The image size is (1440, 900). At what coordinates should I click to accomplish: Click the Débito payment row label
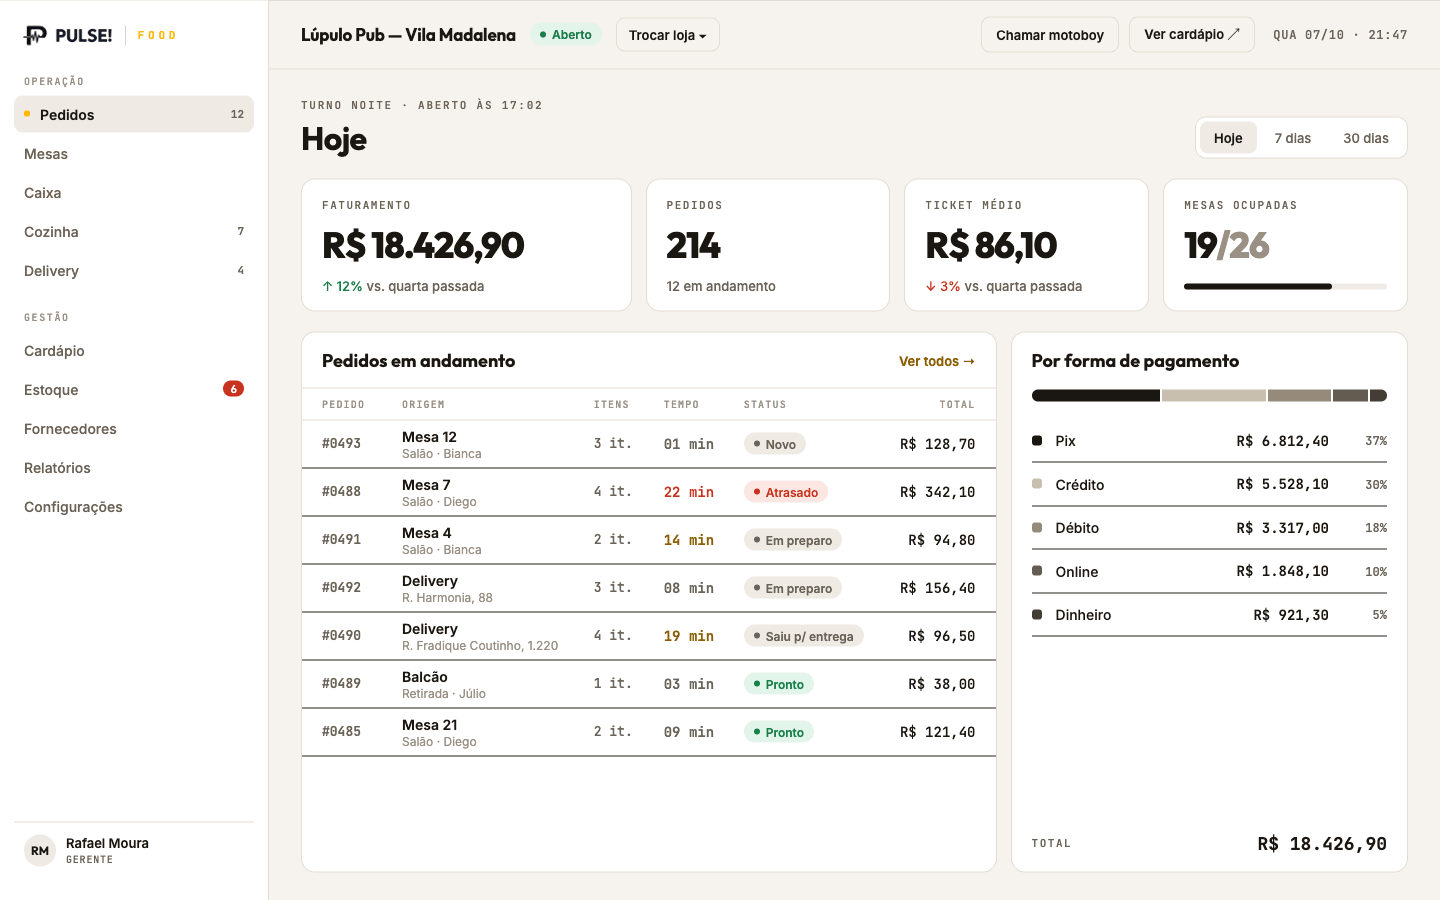coord(1077,528)
